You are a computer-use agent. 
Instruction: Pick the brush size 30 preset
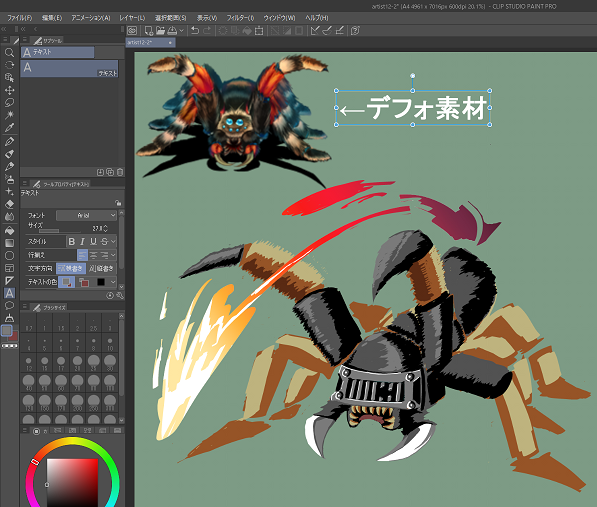pyautogui.click(x=110, y=362)
